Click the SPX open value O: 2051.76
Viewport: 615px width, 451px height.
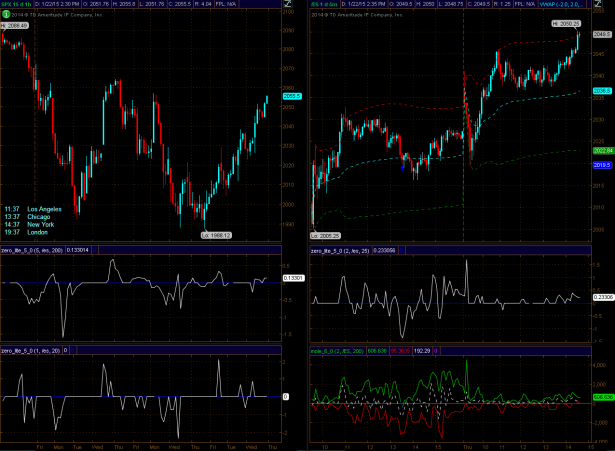pos(96,4)
